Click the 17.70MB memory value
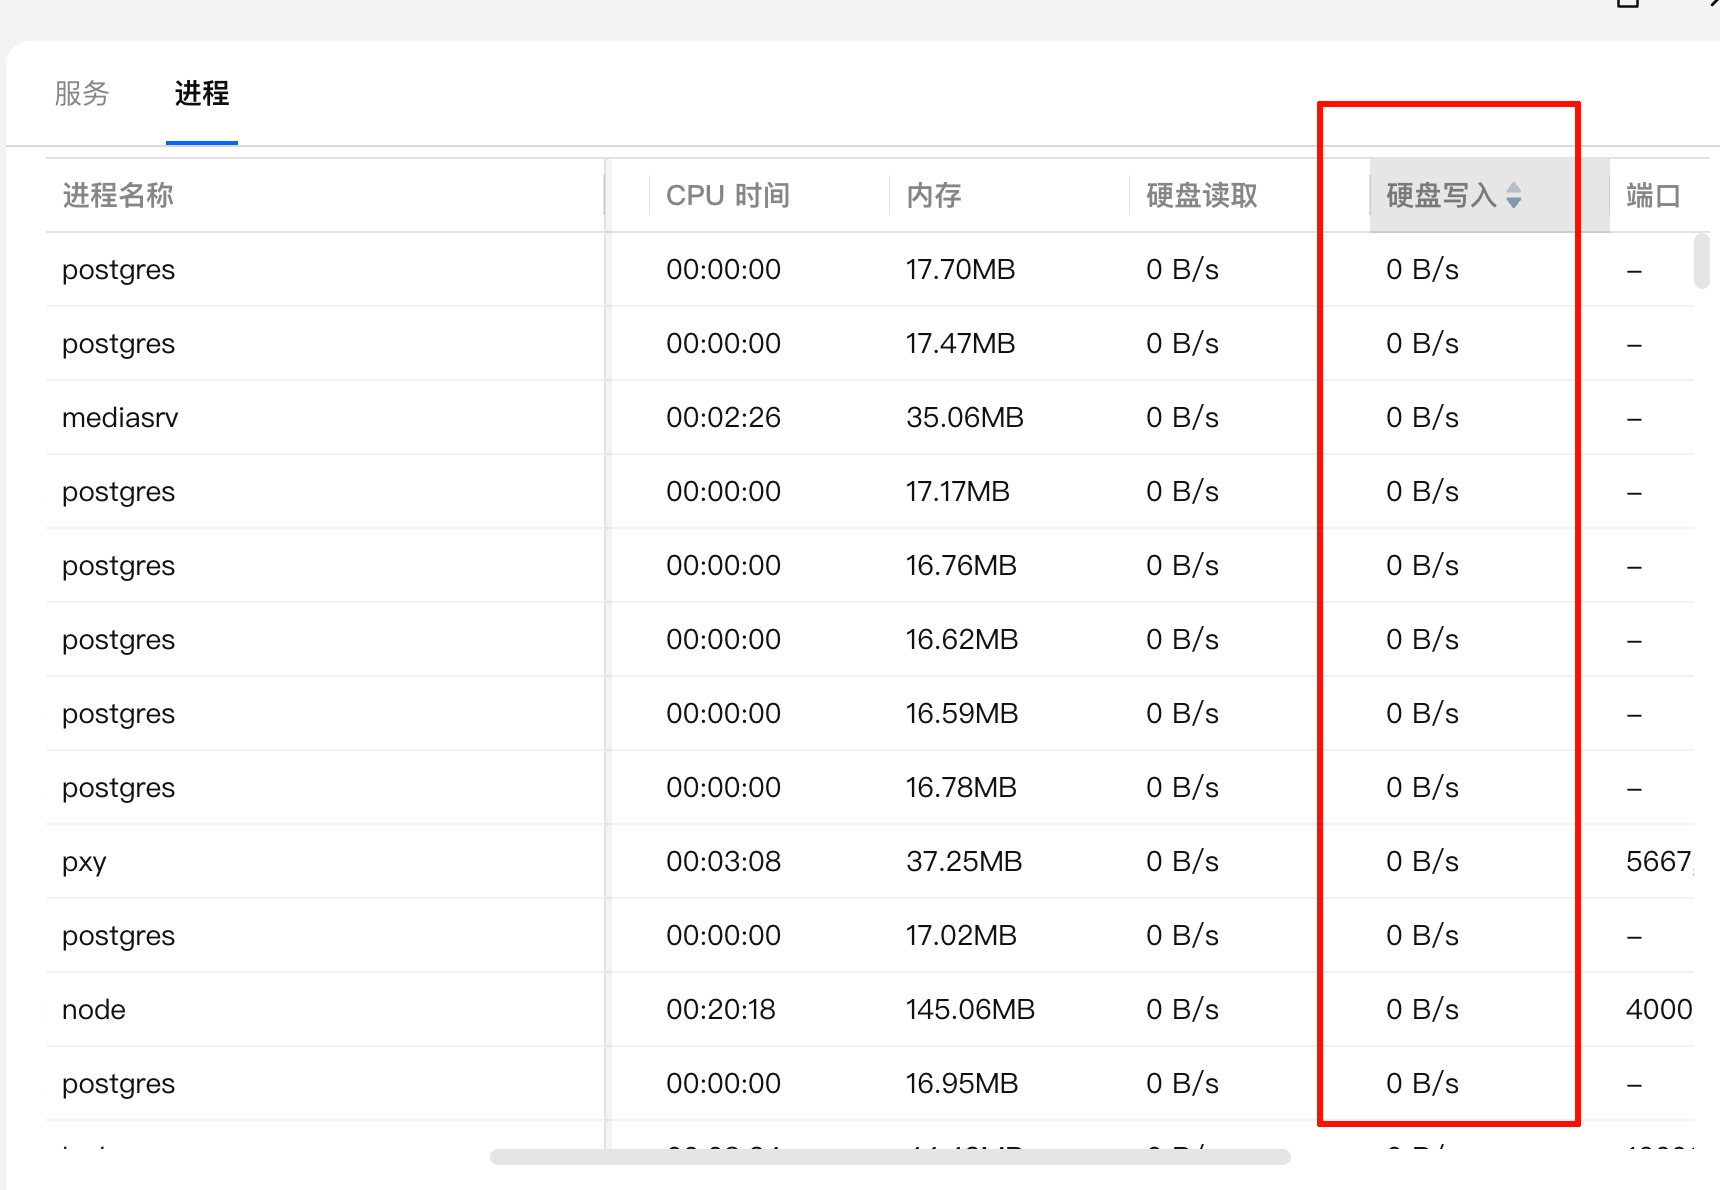Viewport: 1720px width, 1190px height. [960, 270]
